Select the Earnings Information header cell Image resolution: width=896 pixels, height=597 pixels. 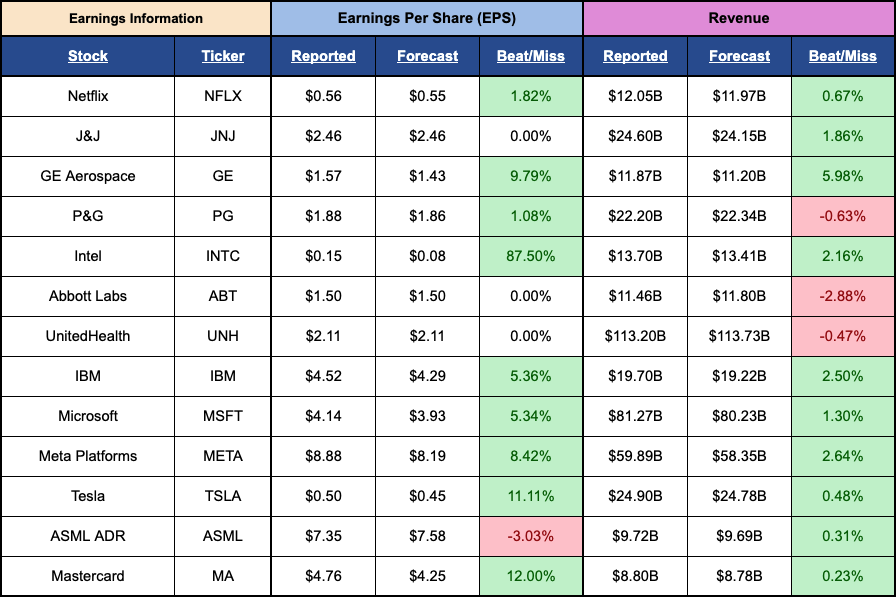point(135,18)
